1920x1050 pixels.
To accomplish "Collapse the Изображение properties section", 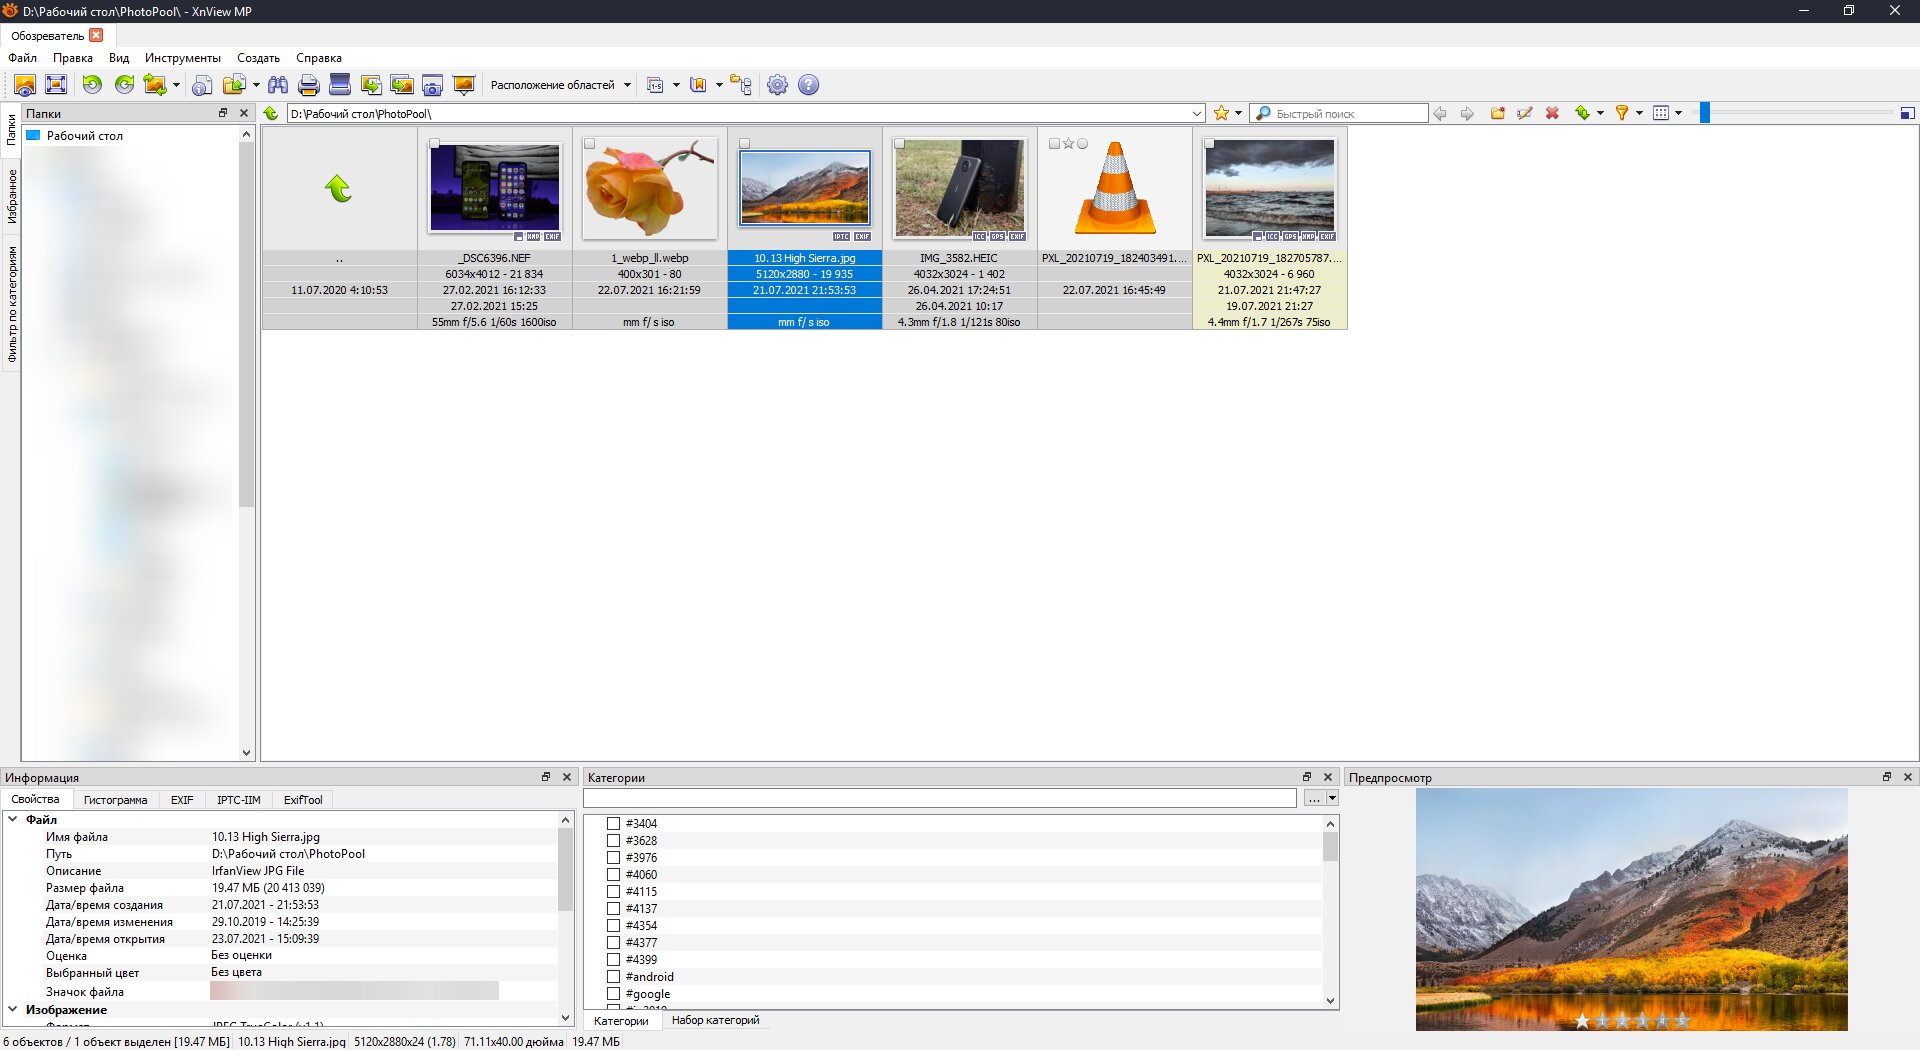I will pos(13,1010).
